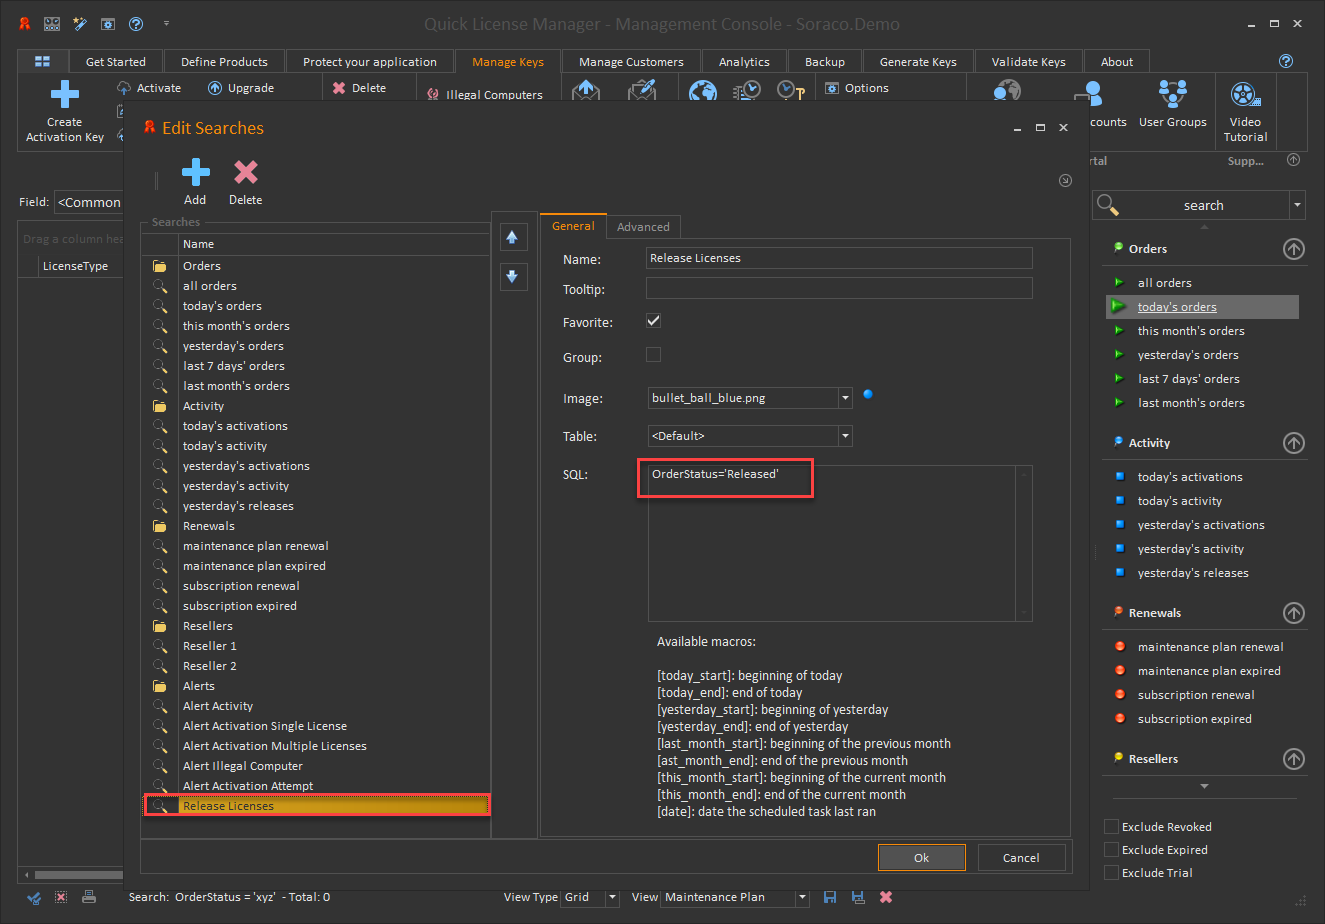Open the sidebar search box dropdown arrow

[1297, 205]
